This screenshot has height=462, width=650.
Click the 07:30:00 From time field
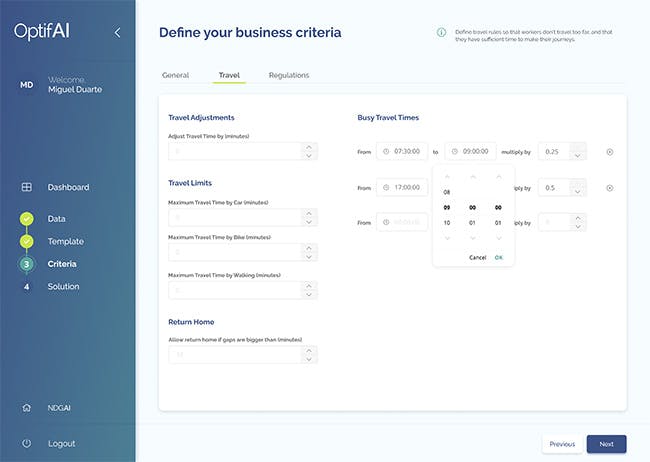[402, 151]
